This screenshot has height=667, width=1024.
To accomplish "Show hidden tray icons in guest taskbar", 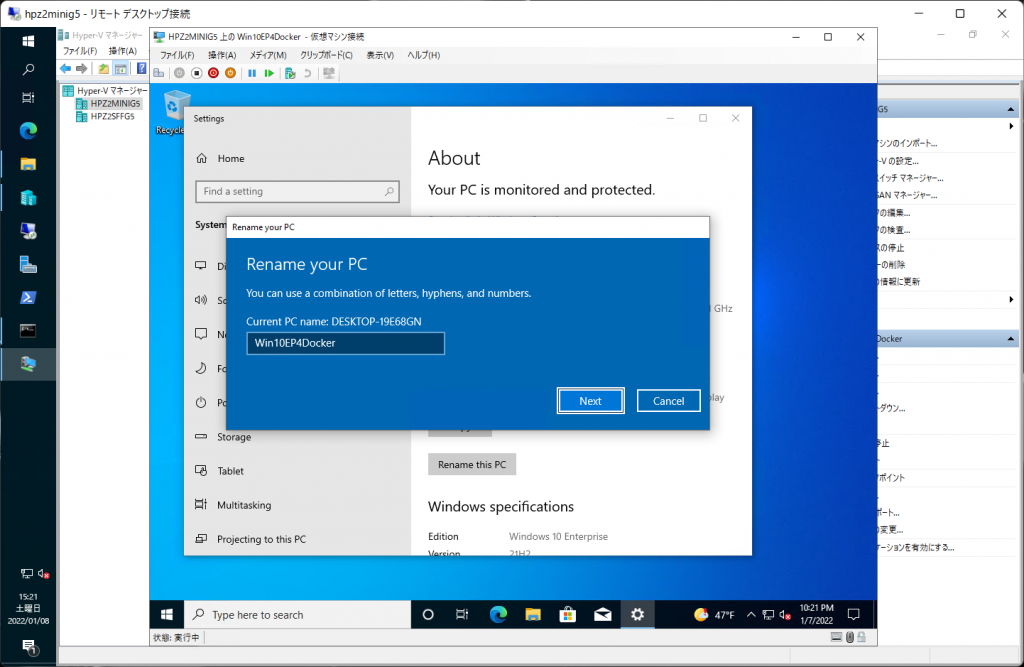I will (x=751, y=615).
